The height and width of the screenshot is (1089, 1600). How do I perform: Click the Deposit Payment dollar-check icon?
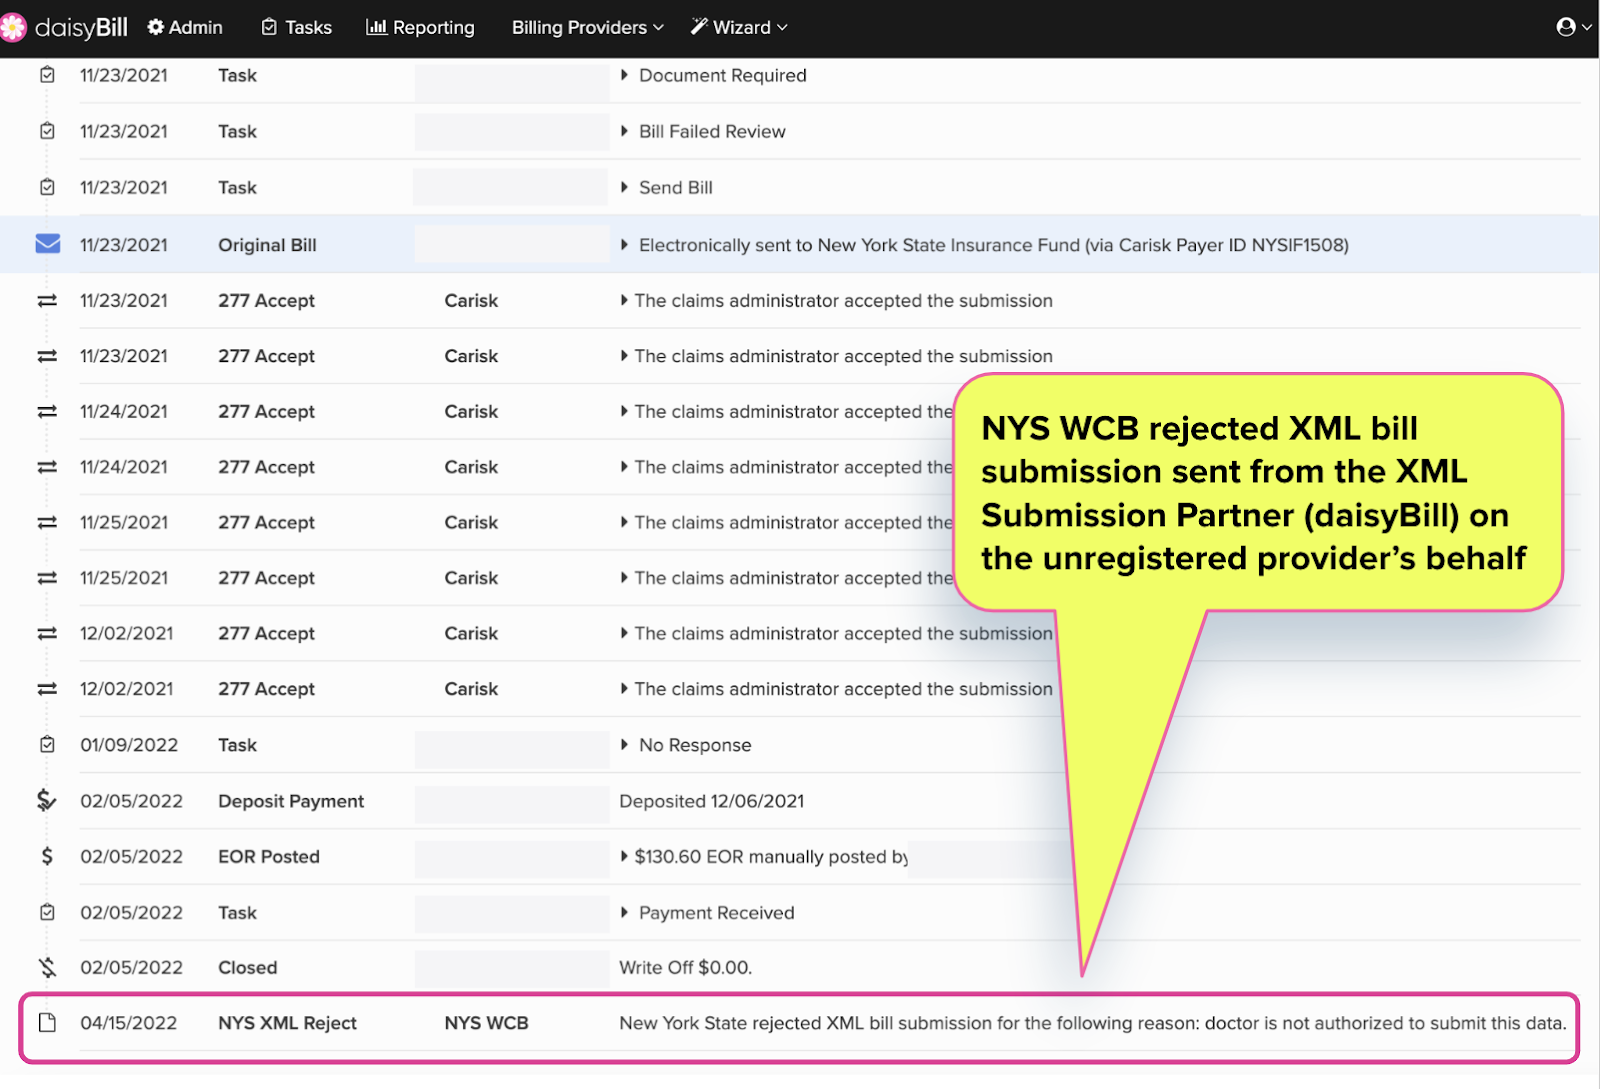coord(47,800)
